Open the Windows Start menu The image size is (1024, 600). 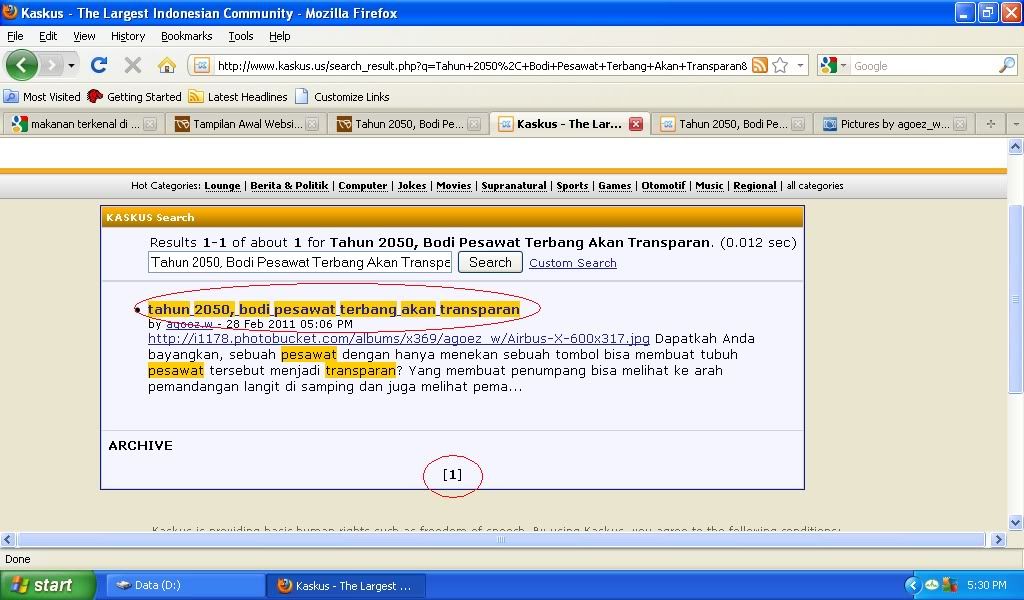click(48, 585)
